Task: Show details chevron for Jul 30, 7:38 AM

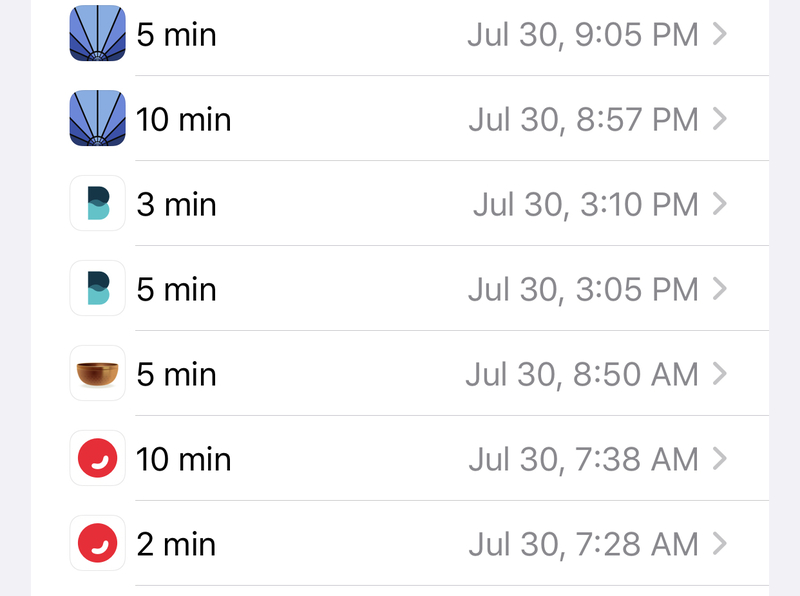Action: 719,458
